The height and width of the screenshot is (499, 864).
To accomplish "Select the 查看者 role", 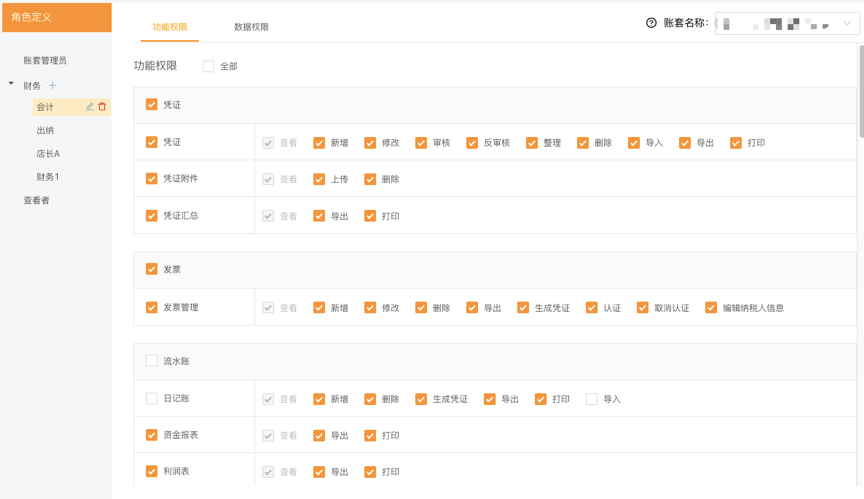I will pos(37,201).
